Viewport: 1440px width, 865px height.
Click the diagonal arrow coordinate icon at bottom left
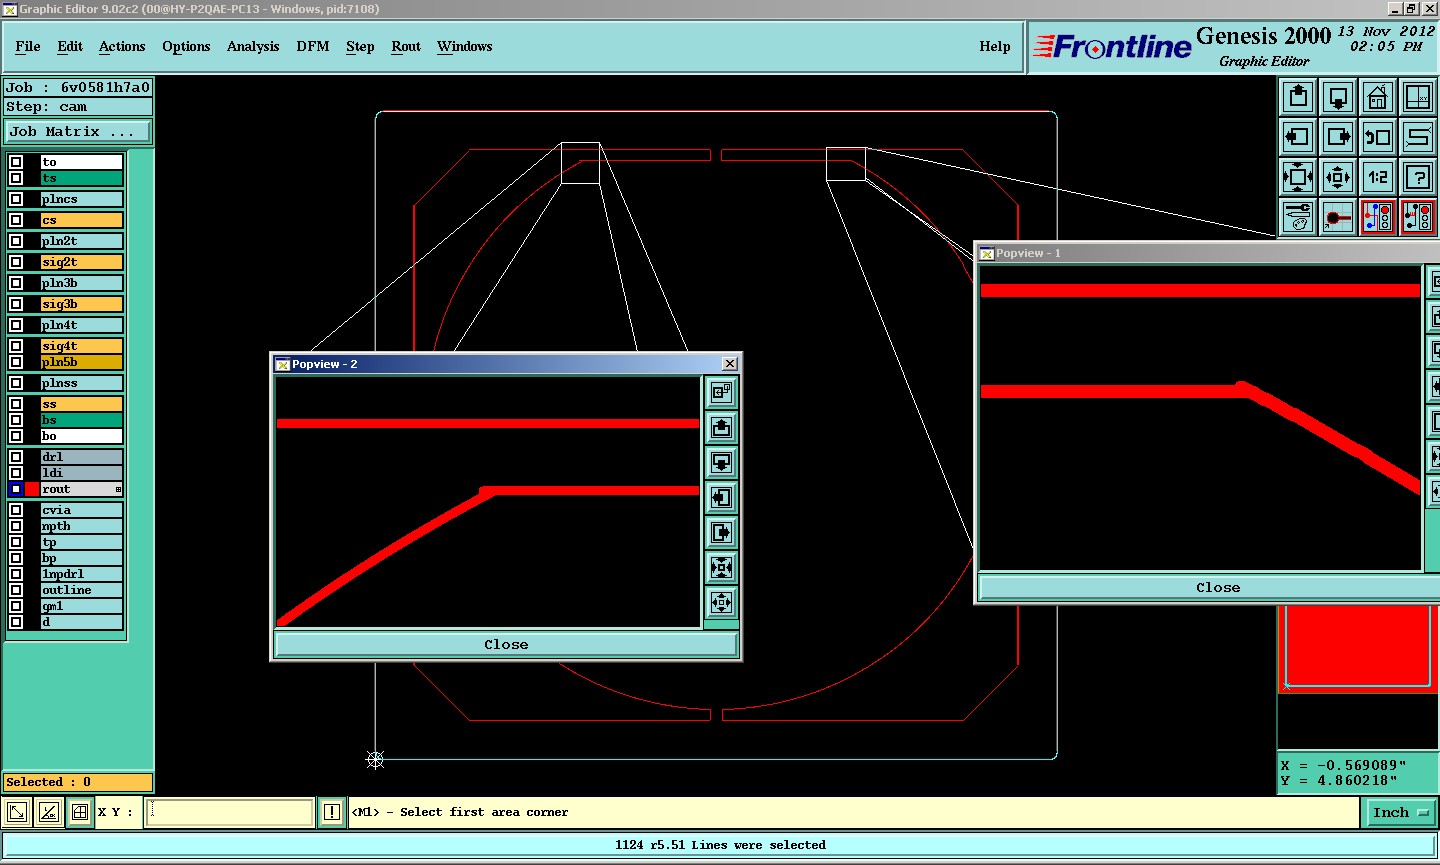(17, 812)
